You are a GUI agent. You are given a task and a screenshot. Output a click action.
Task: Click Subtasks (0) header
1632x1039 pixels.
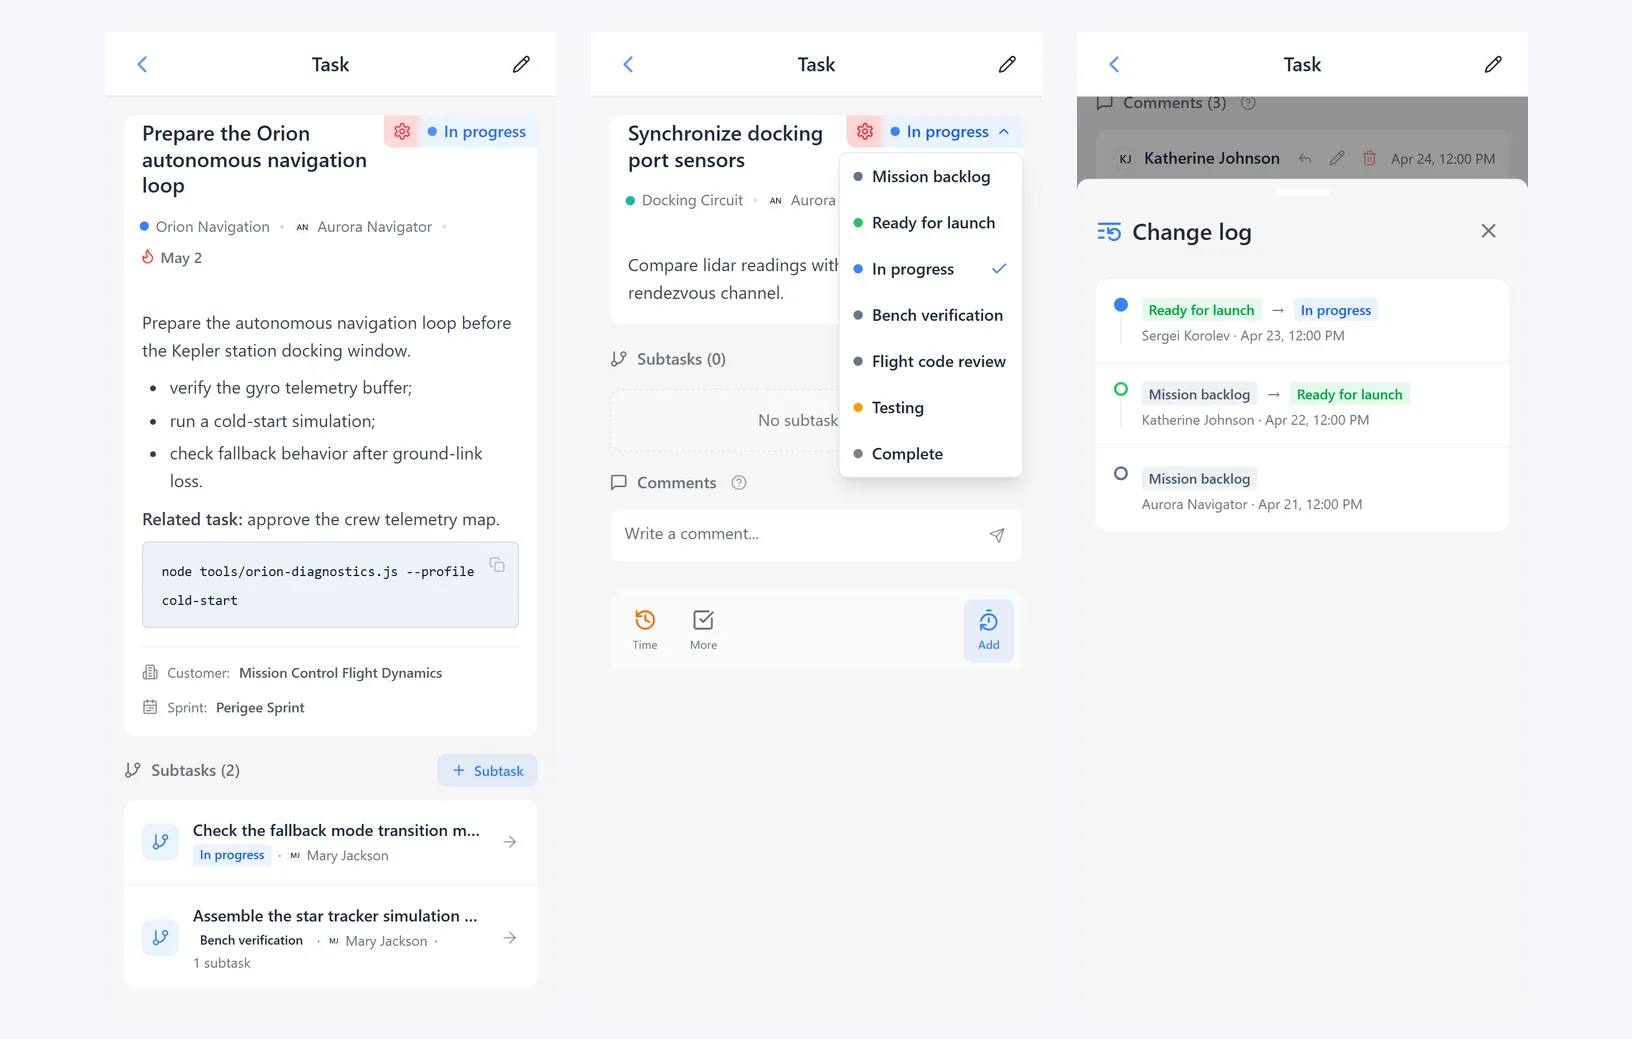[x=668, y=359]
